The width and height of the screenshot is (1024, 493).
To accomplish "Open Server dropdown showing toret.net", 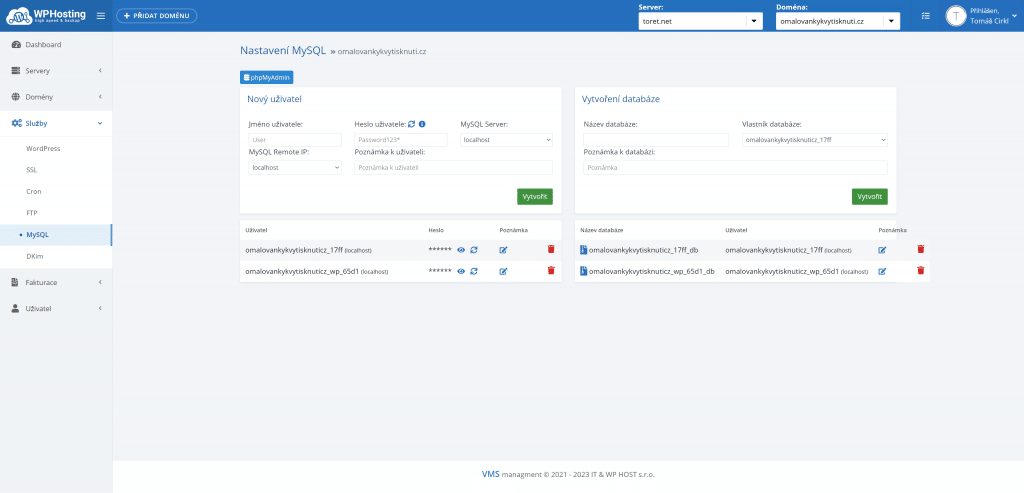I will [x=700, y=21].
